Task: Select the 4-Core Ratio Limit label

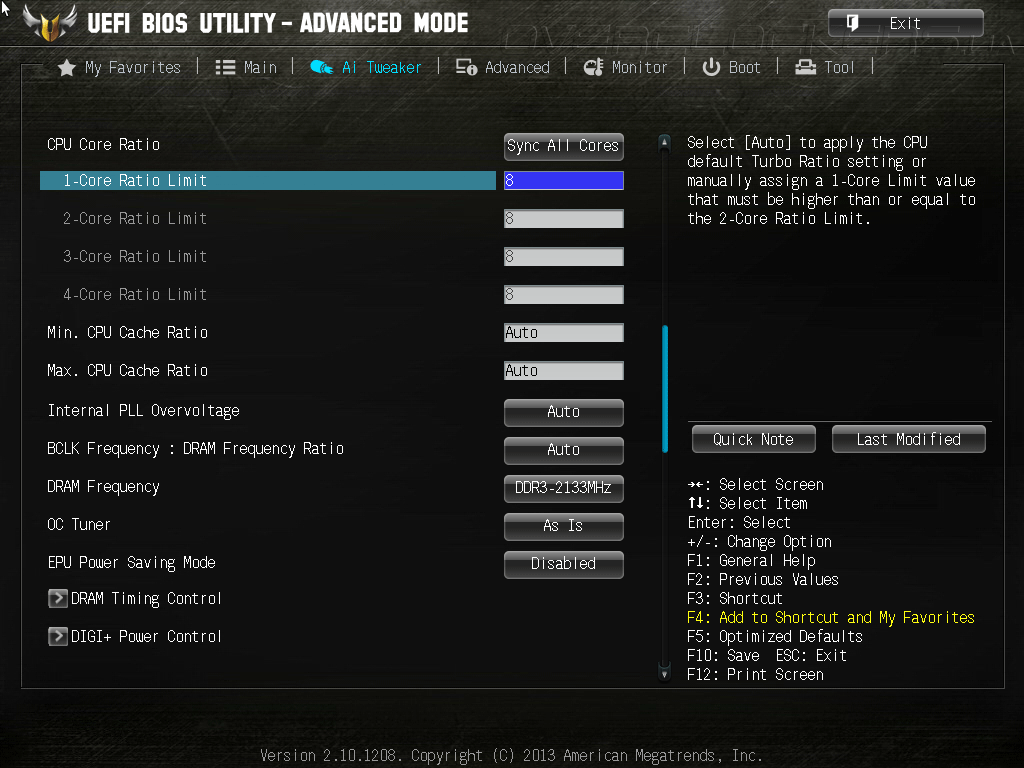Action: [x=135, y=295]
